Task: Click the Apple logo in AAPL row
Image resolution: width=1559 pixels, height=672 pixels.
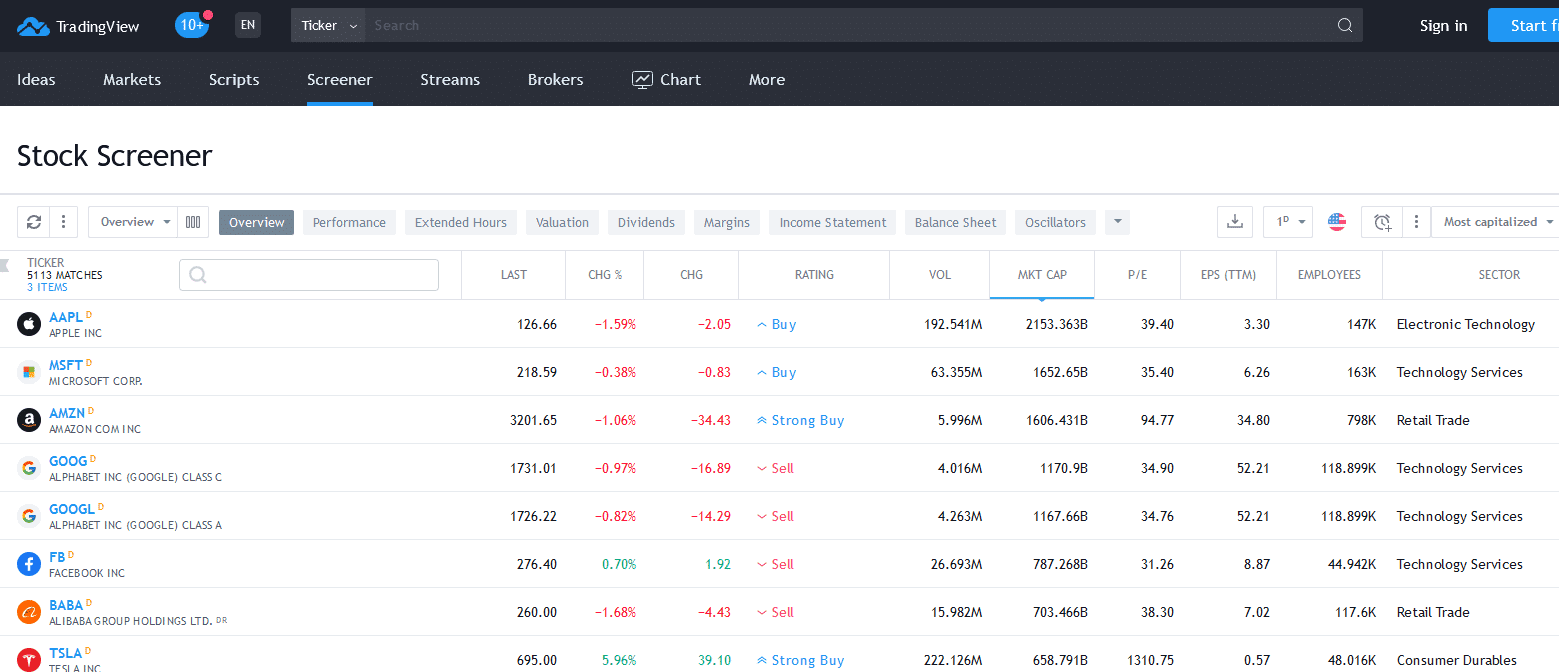Action: 29,324
